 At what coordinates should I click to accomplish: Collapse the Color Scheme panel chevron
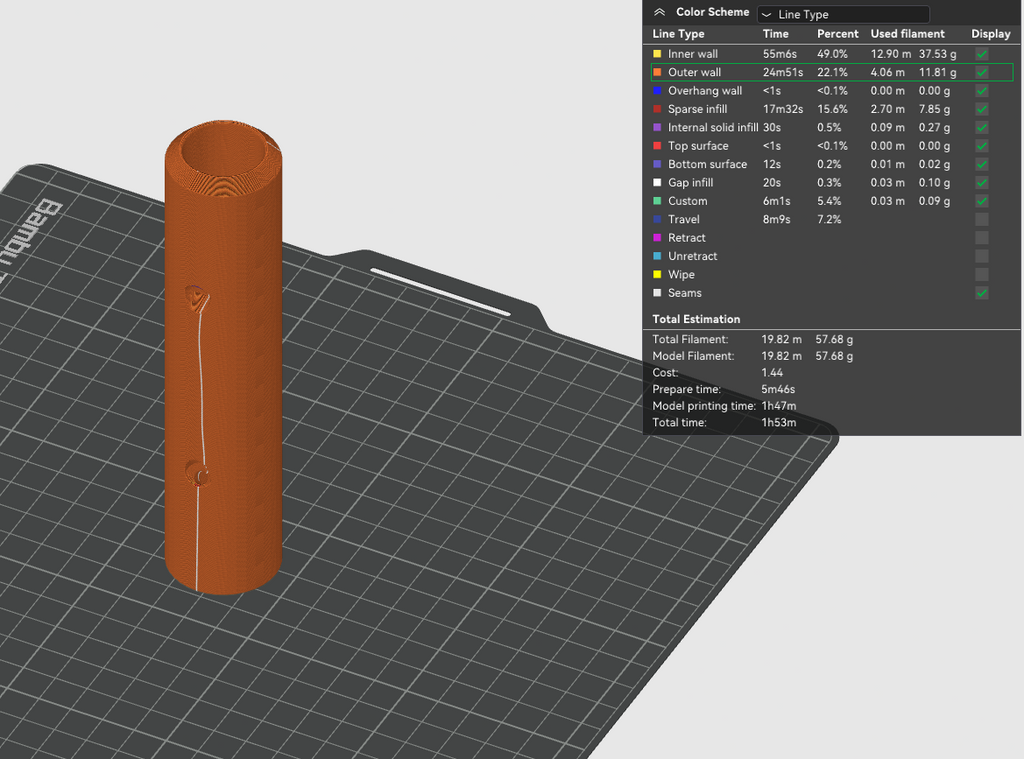pyautogui.click(x=659, y=12)
